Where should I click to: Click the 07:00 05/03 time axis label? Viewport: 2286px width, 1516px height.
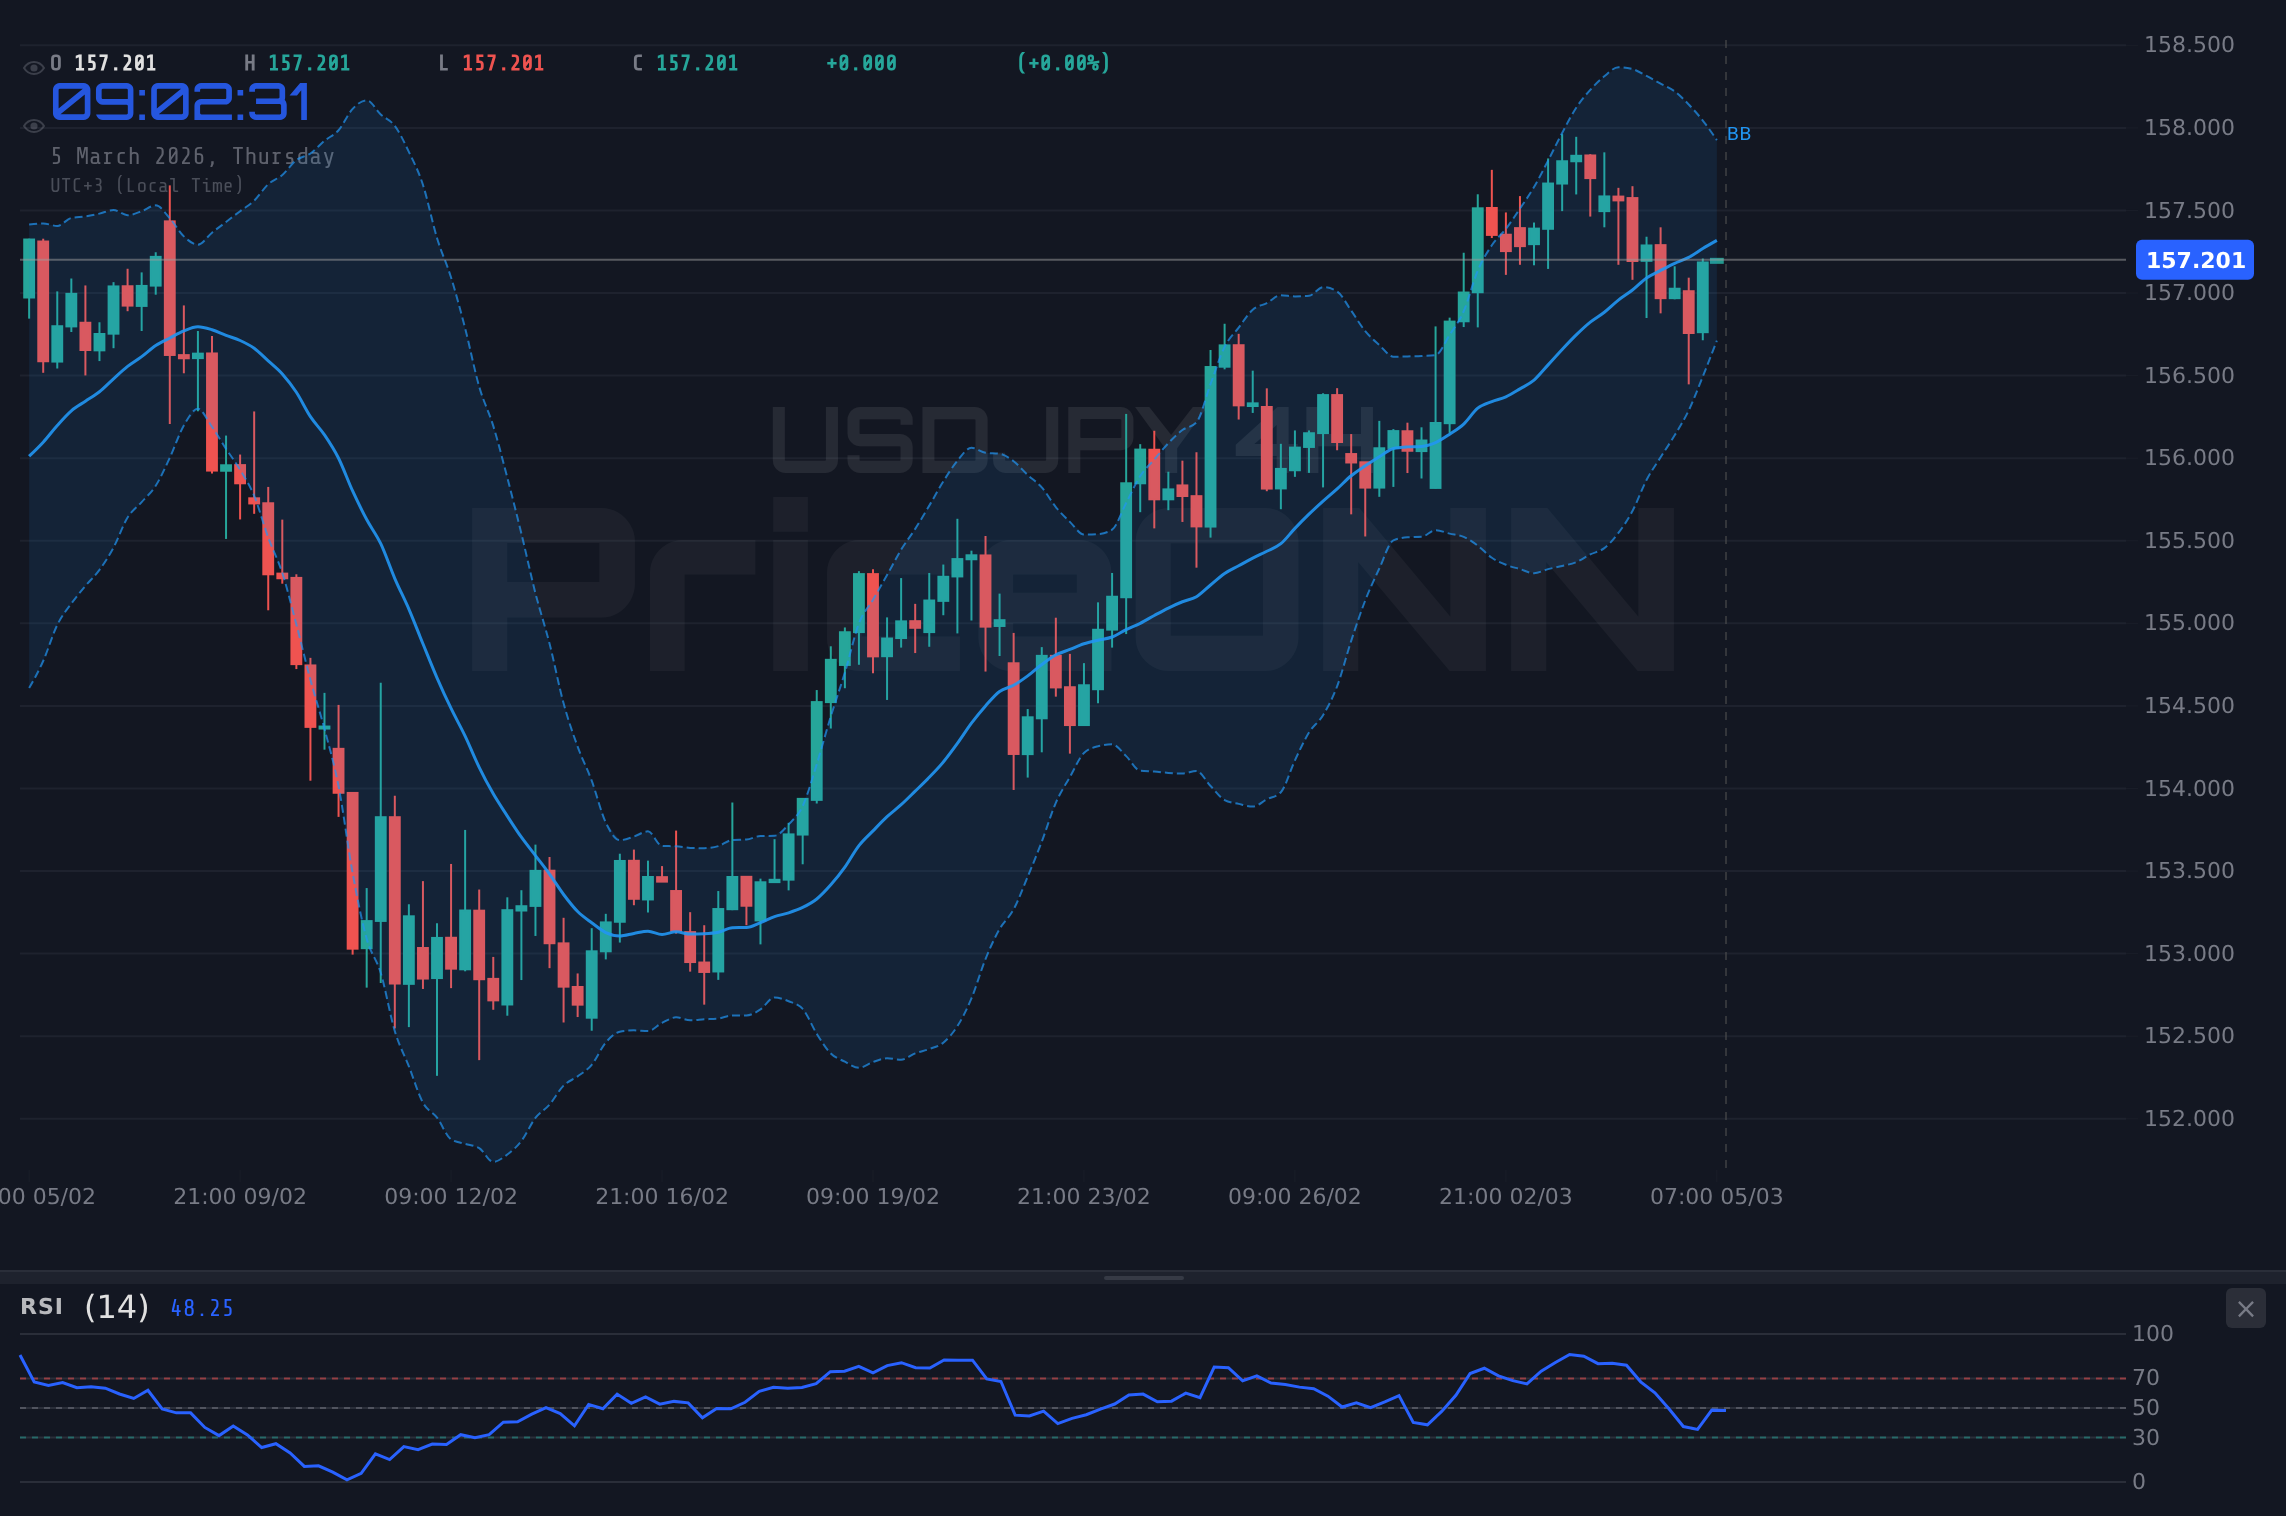[x=1716, y=1195]
